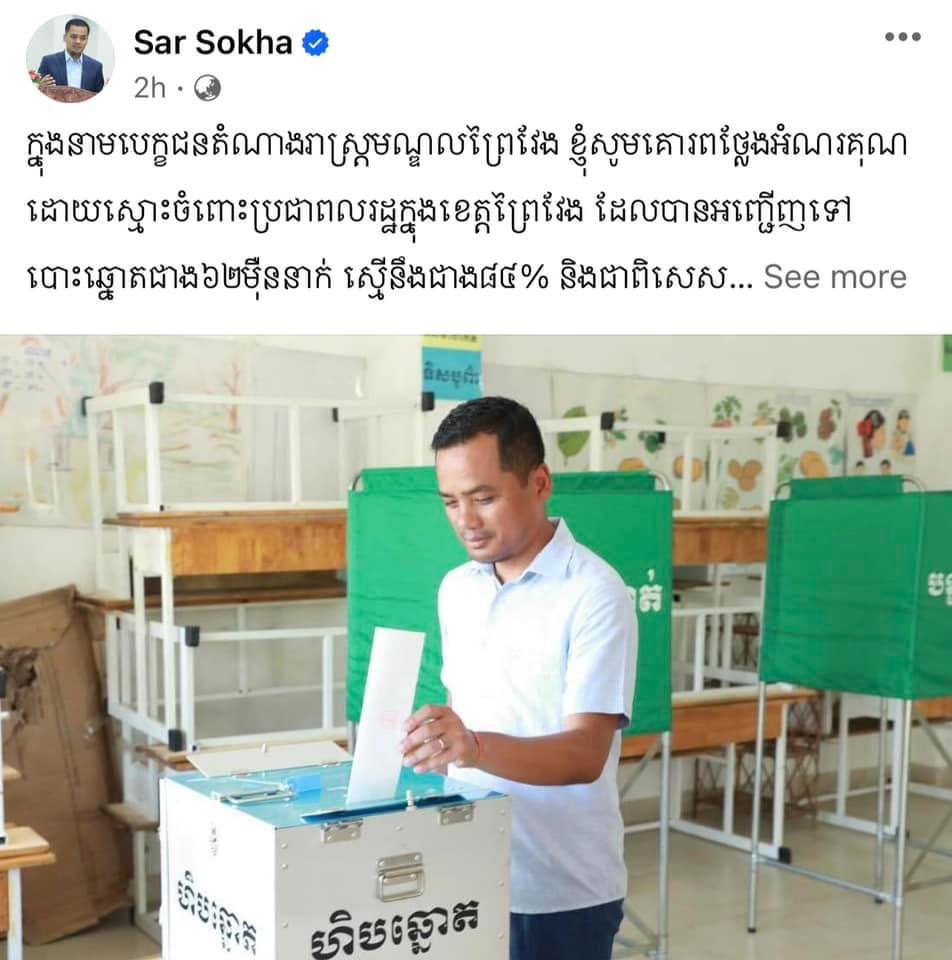Open the three-dot post options menu
952x960 pixels.
[902, 37]
